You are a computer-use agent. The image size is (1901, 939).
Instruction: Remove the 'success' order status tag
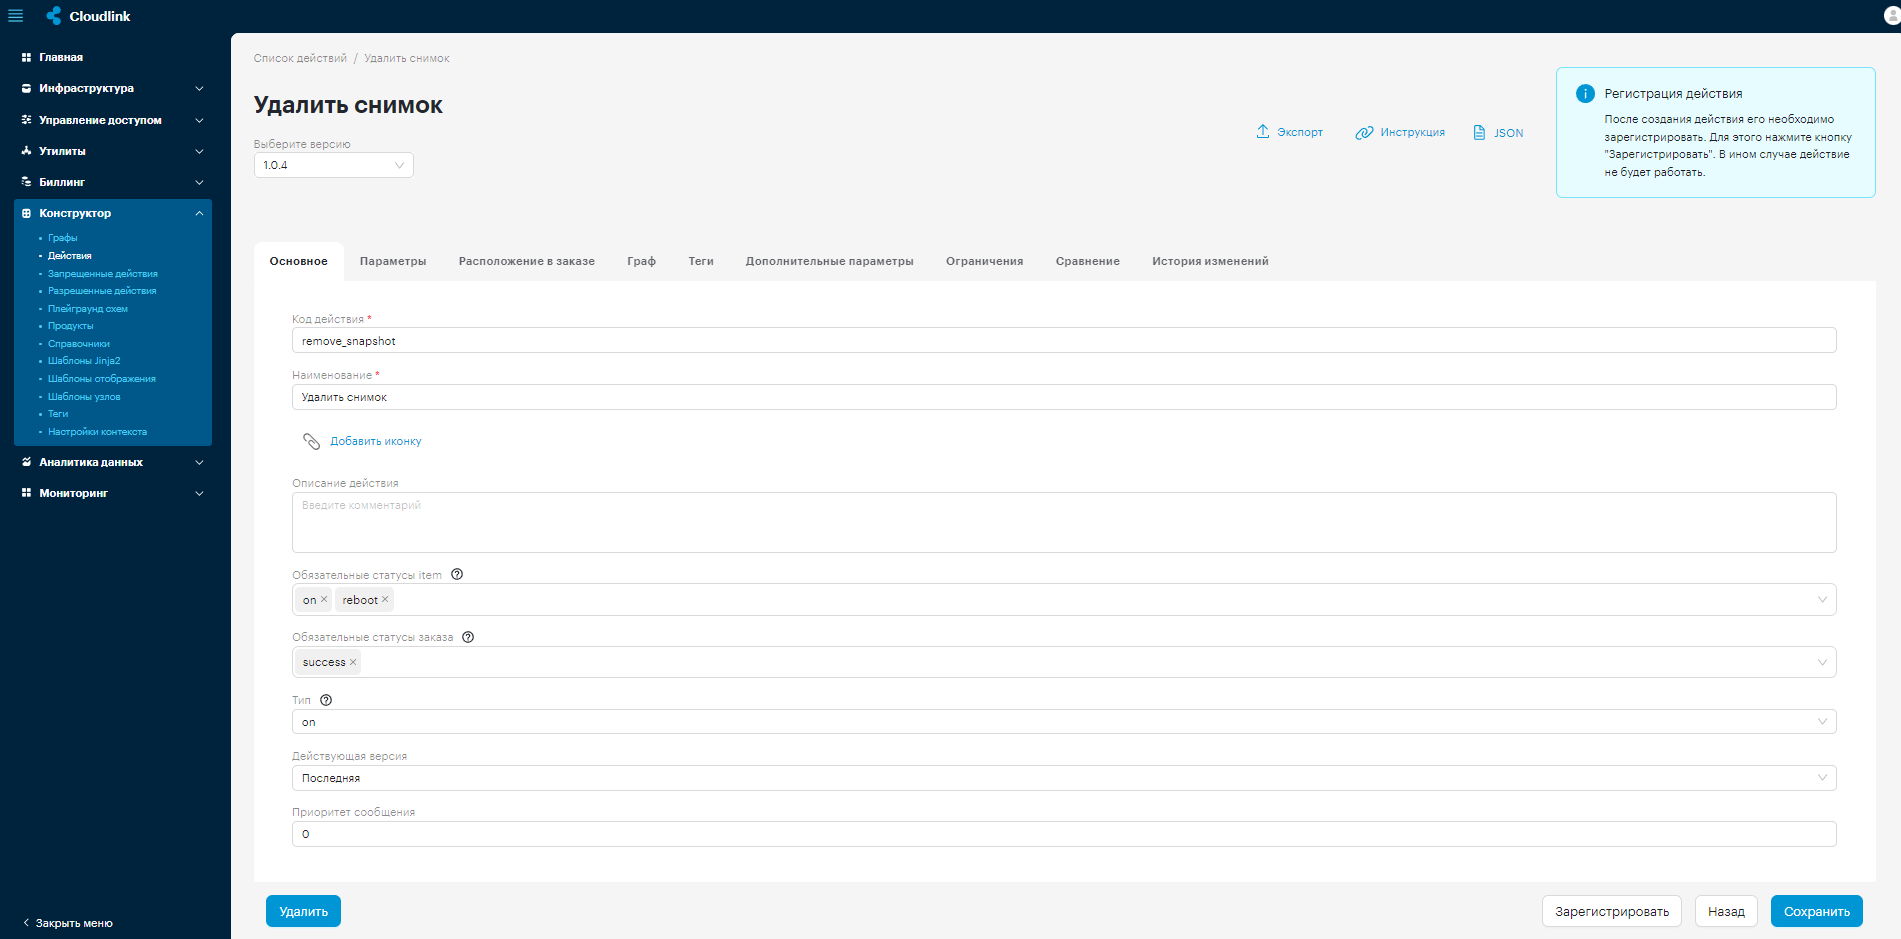click(x=353, y=662)
